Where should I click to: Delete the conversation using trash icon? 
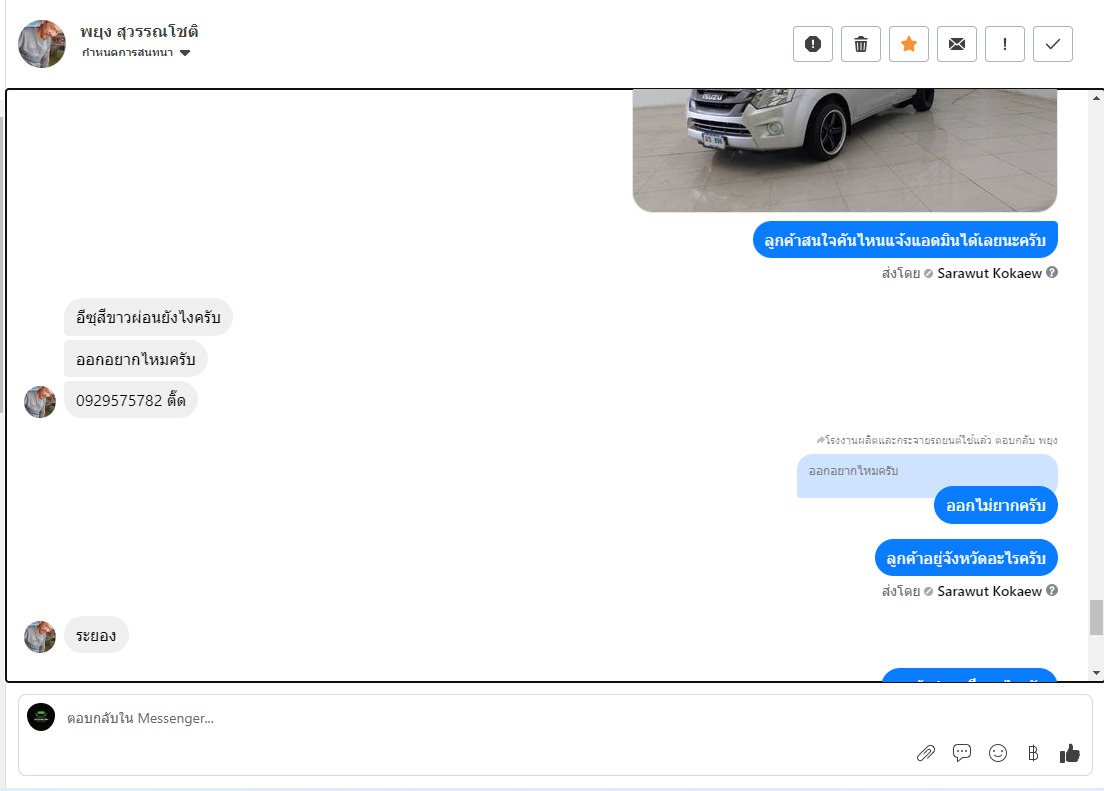coord(860,44)
